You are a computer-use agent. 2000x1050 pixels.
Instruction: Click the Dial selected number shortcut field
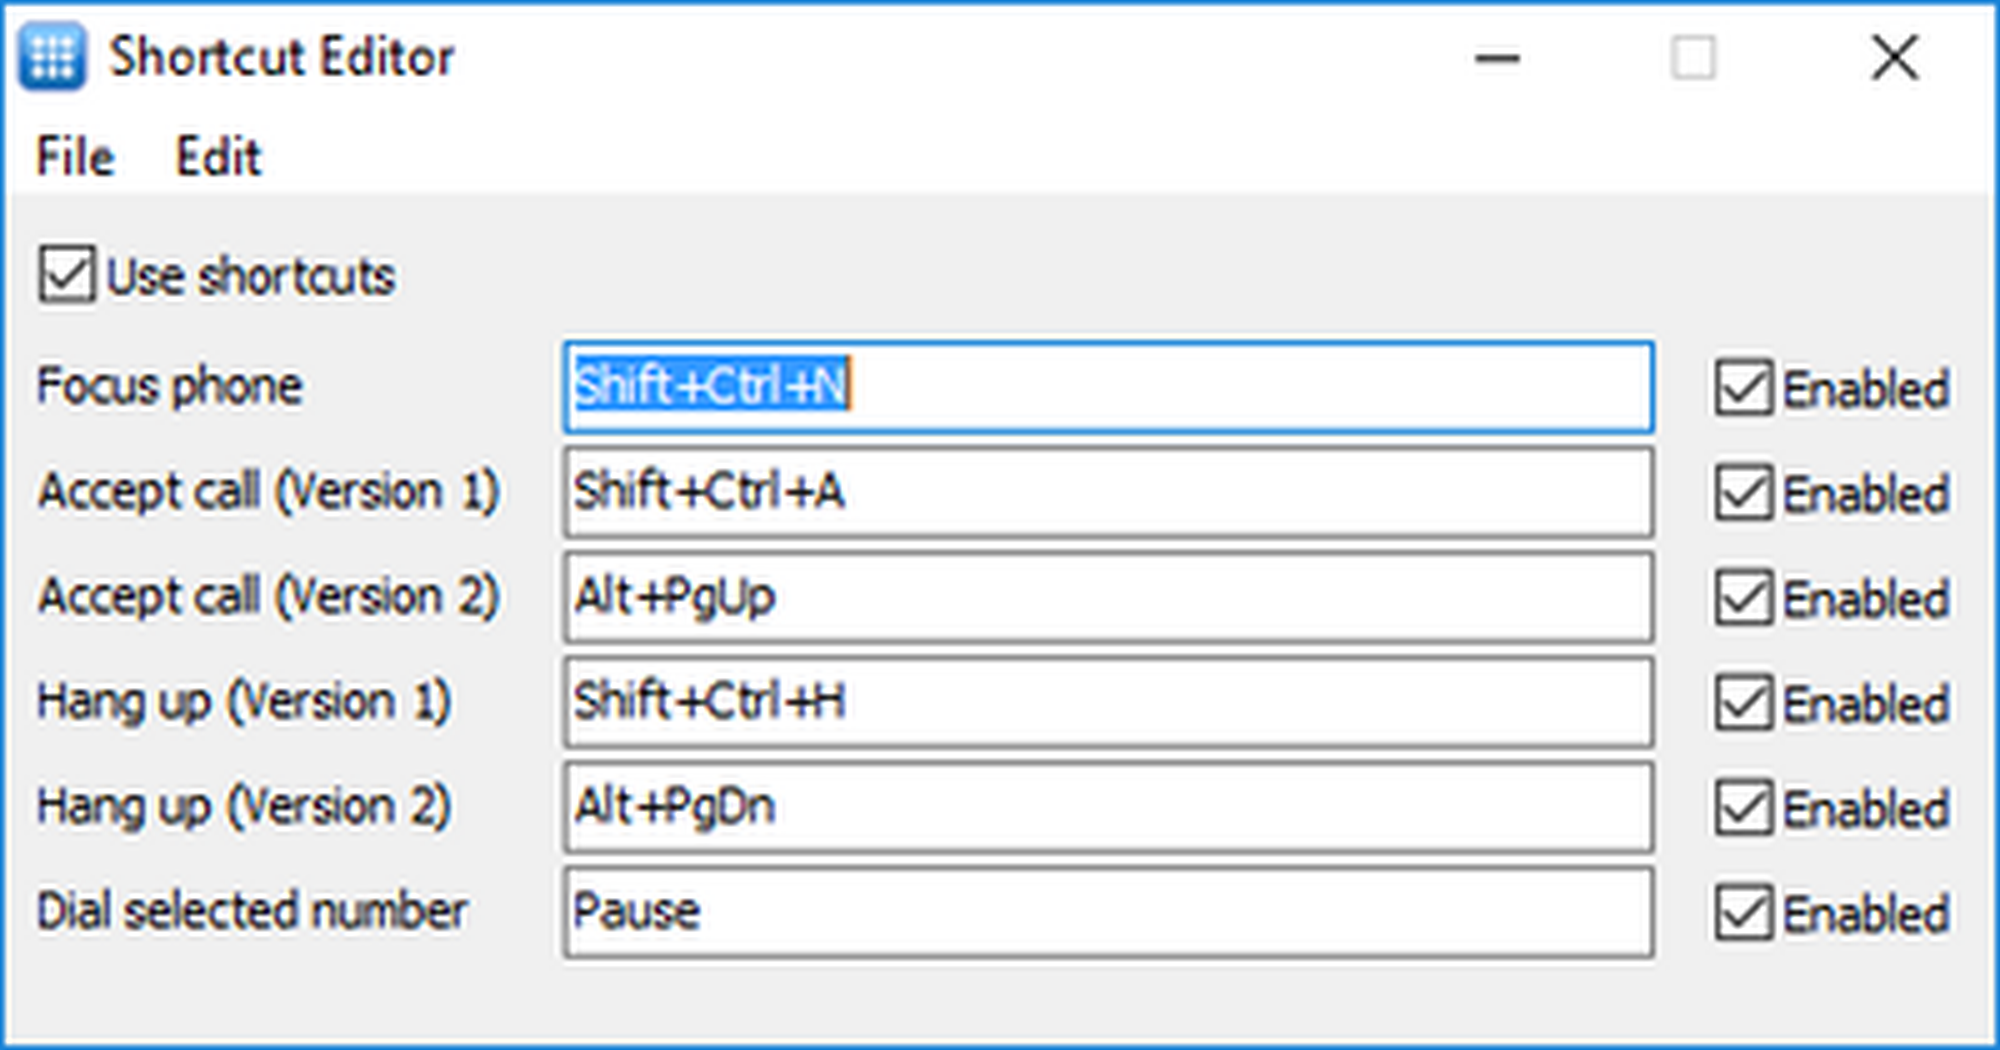pos(1107,912)
